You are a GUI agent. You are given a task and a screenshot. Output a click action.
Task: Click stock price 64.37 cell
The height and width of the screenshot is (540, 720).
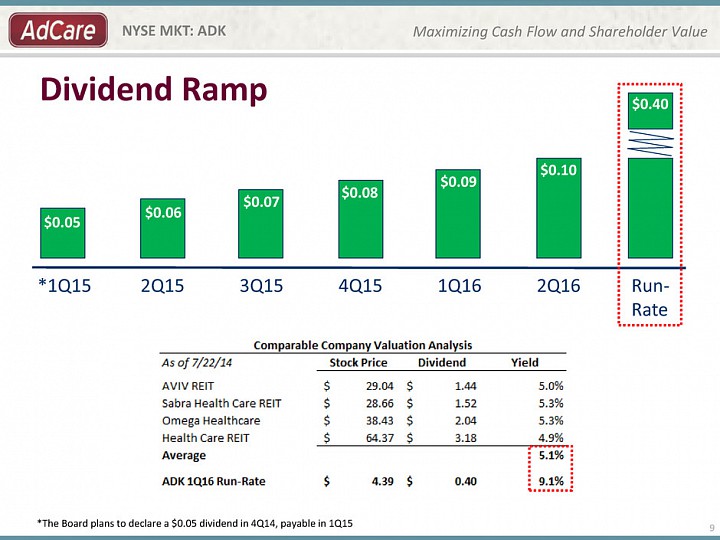click(x=380, y=438)
